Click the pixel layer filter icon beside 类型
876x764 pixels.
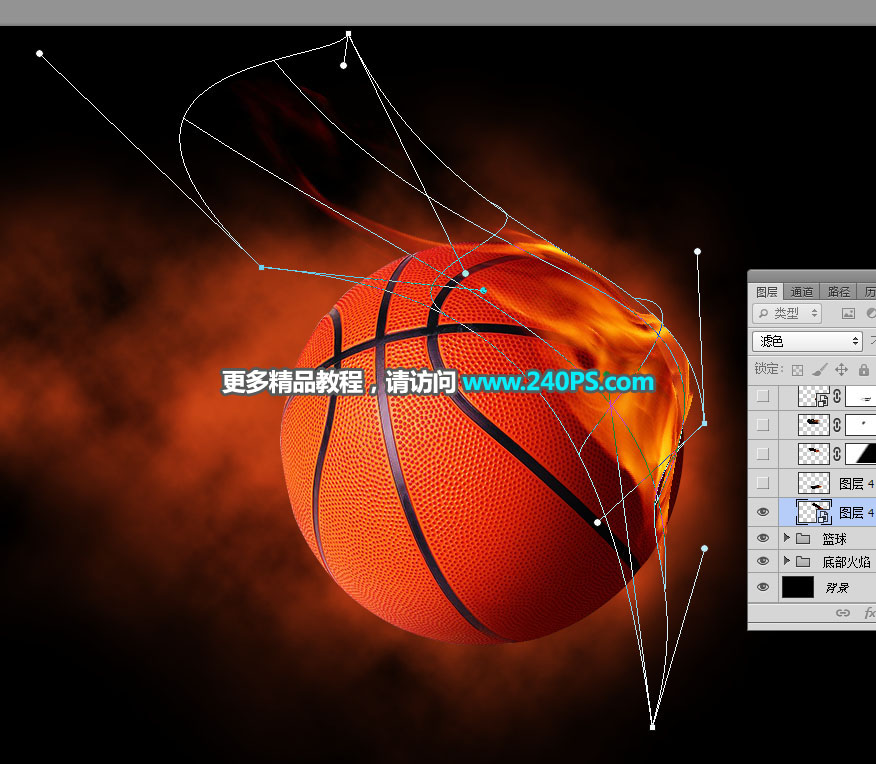tap(847, 312)
